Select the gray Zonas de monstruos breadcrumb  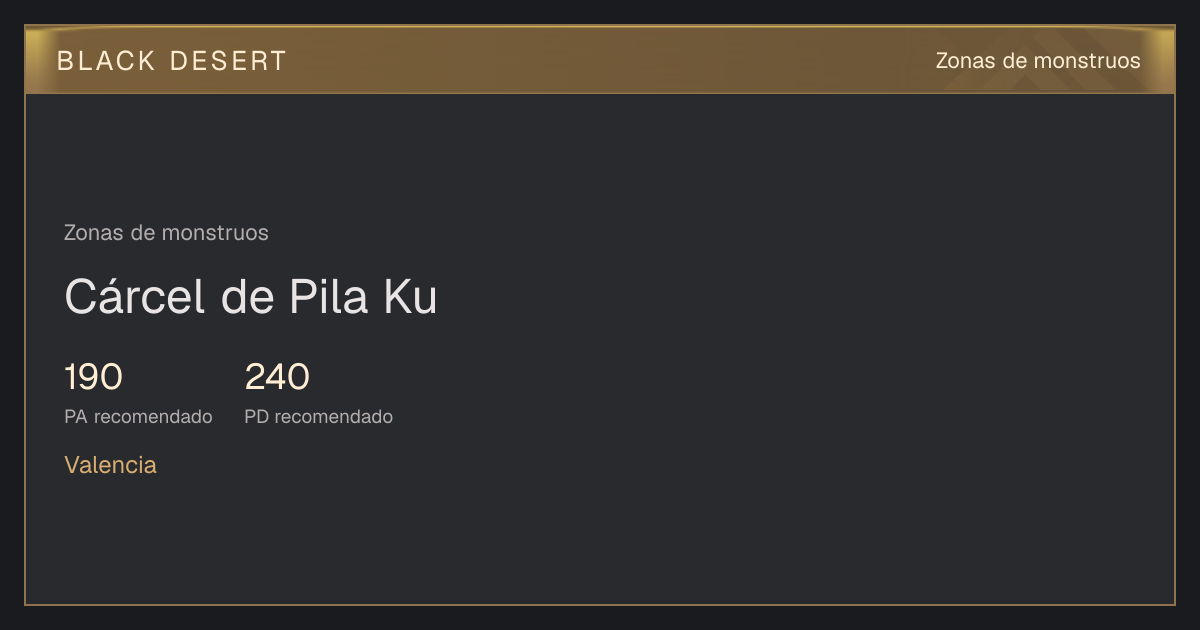pos(166,233)
